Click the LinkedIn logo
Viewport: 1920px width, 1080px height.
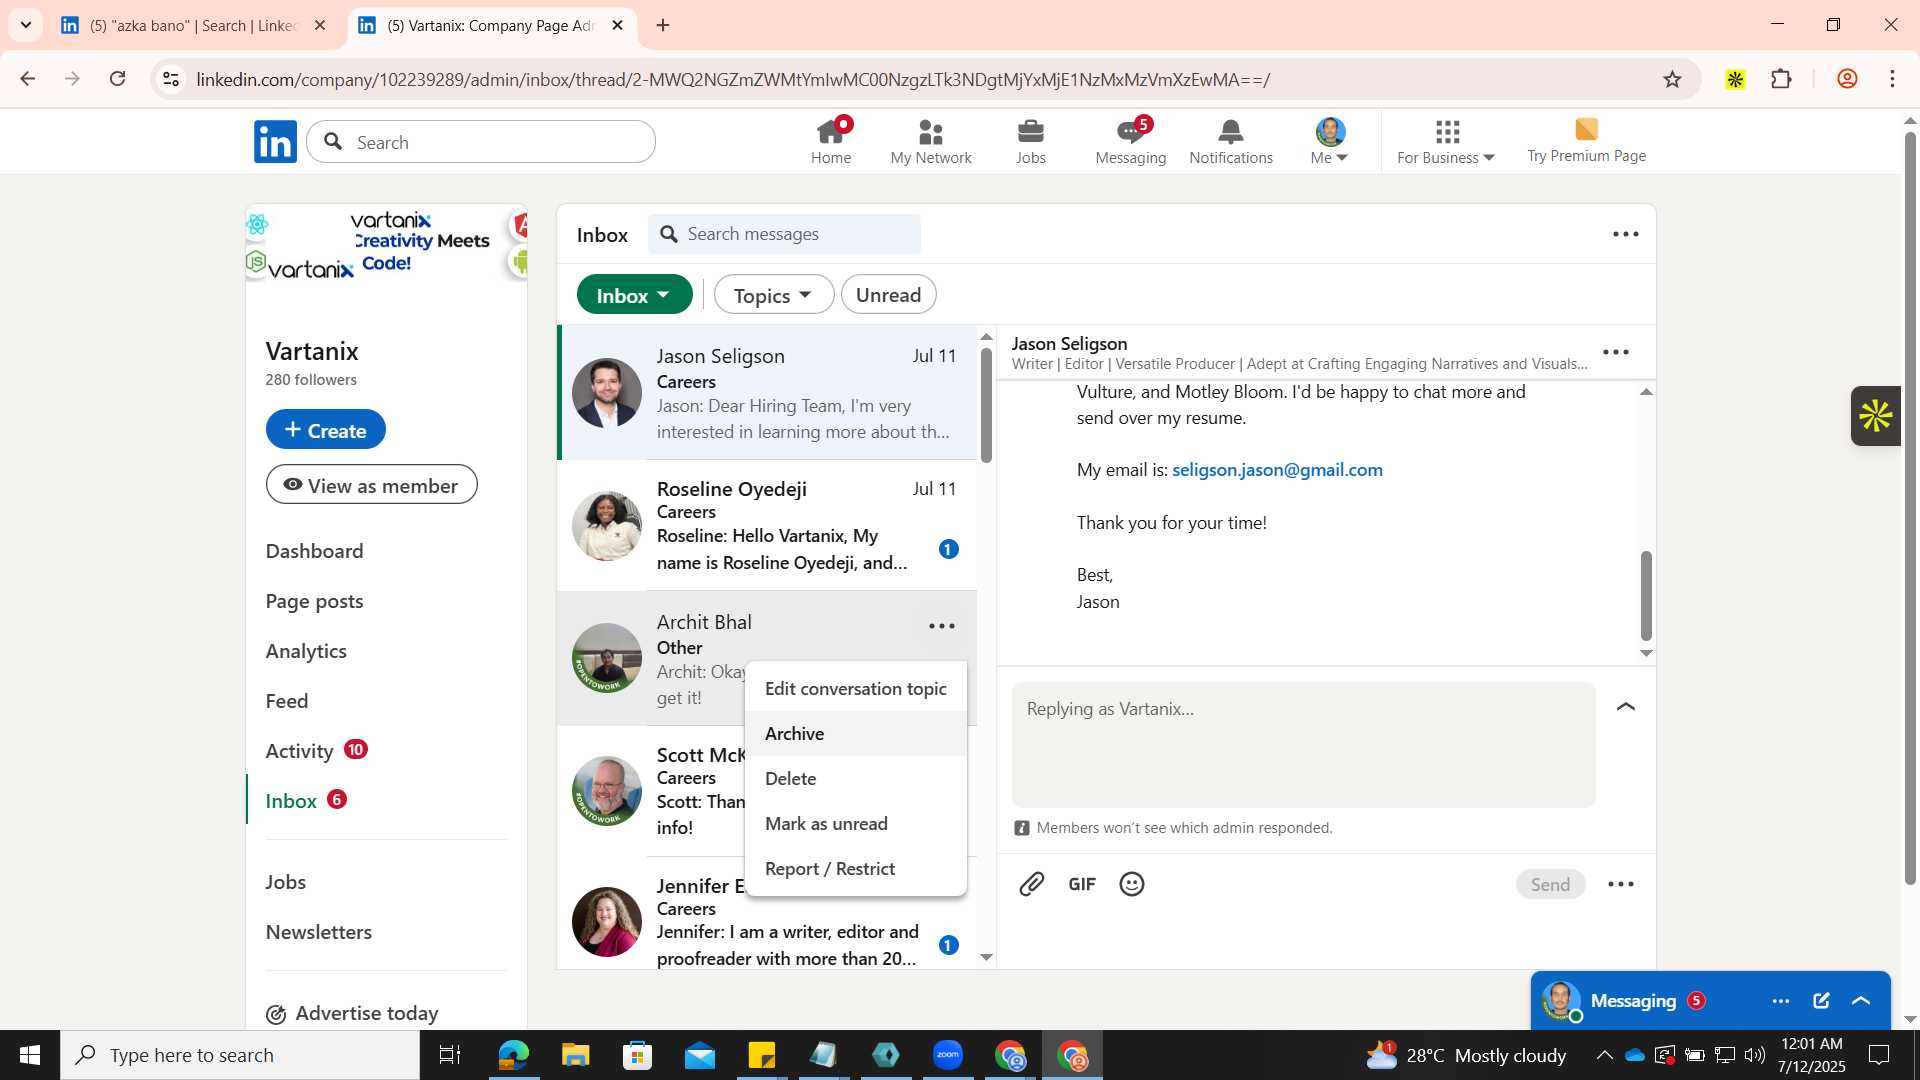(x=275, y=142)
